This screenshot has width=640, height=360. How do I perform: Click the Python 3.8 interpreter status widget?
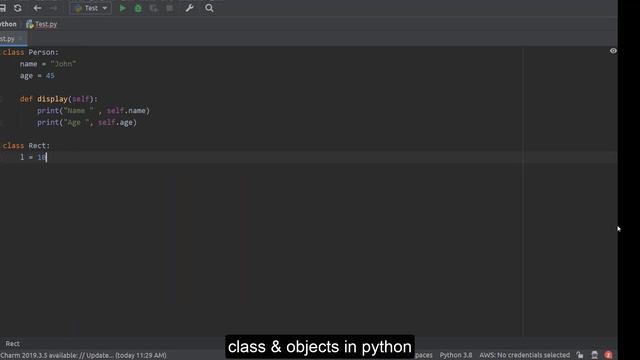pos(456,356)
